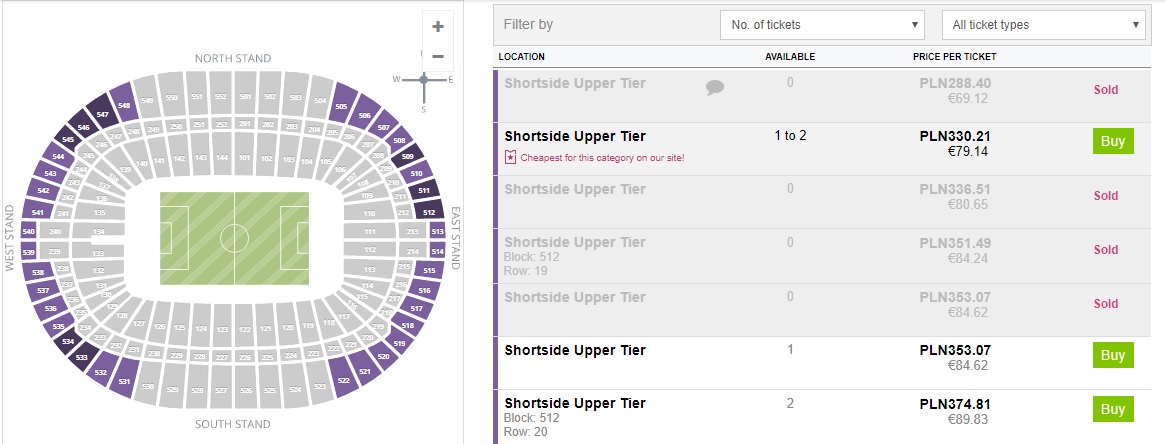Open the No. of tickets dropdown
Screen dimensions: 1166x444
click(823, 25)
